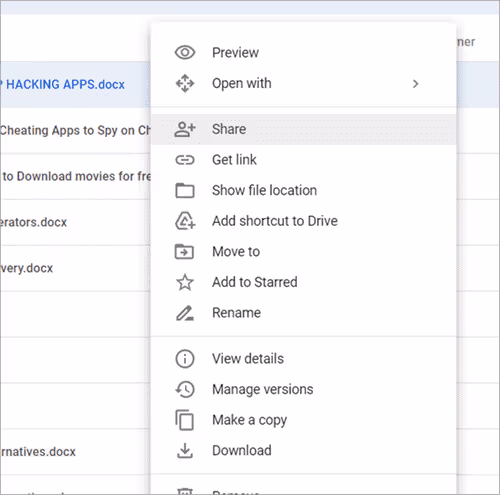Click the add-person Share icon
The width and height of the screenshot is (500, 495).
(185, 129)
